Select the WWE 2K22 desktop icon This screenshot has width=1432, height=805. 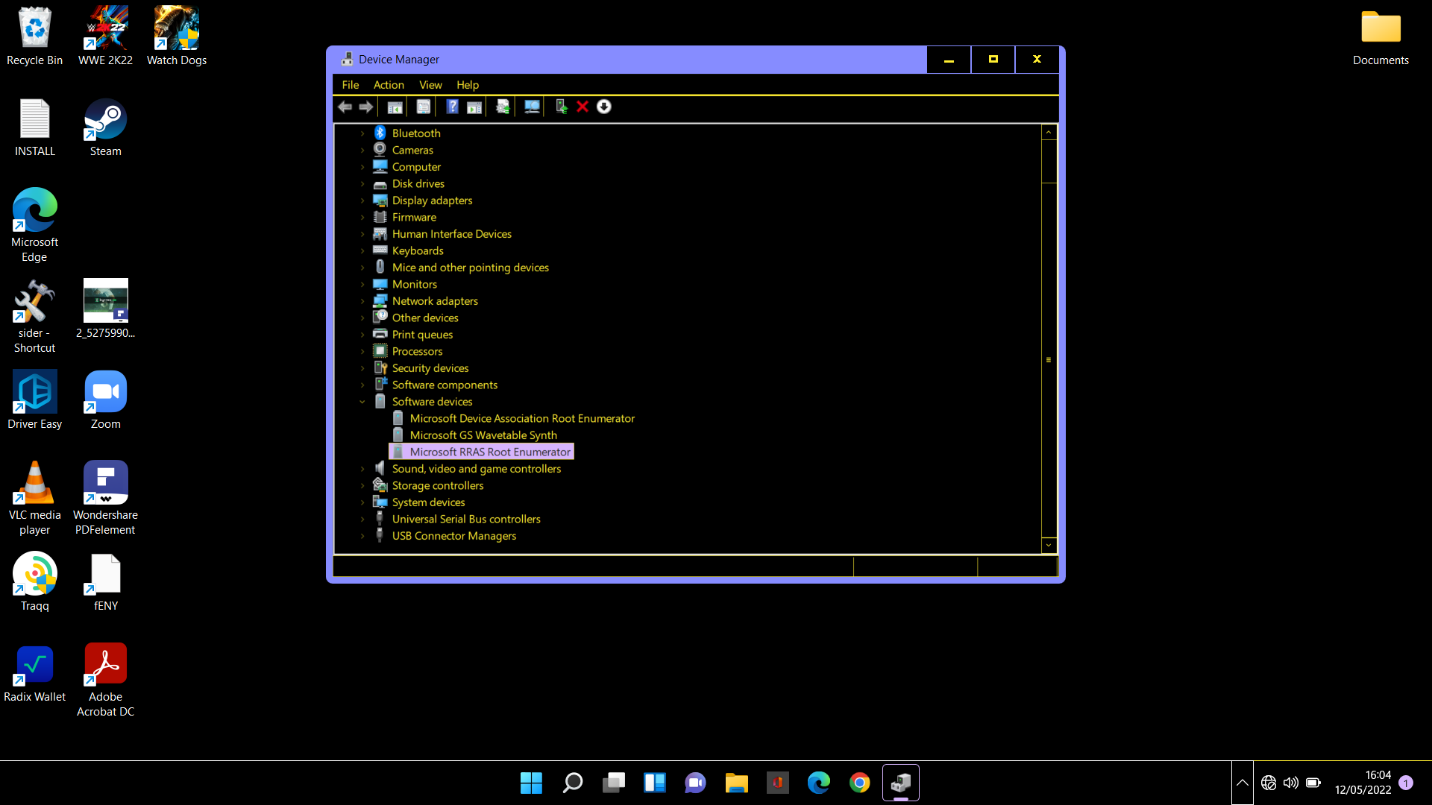click(105, 37)
